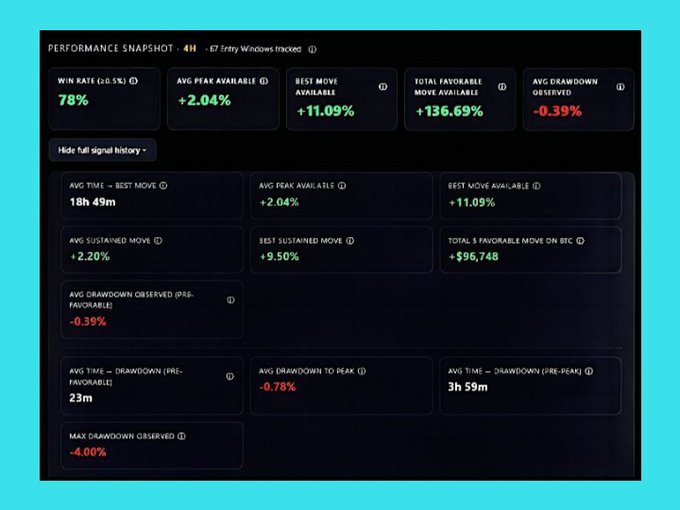Screen dimensions: 680x510
Task: Show info for Max Drawdown Observed
Action: pos(182,436)
